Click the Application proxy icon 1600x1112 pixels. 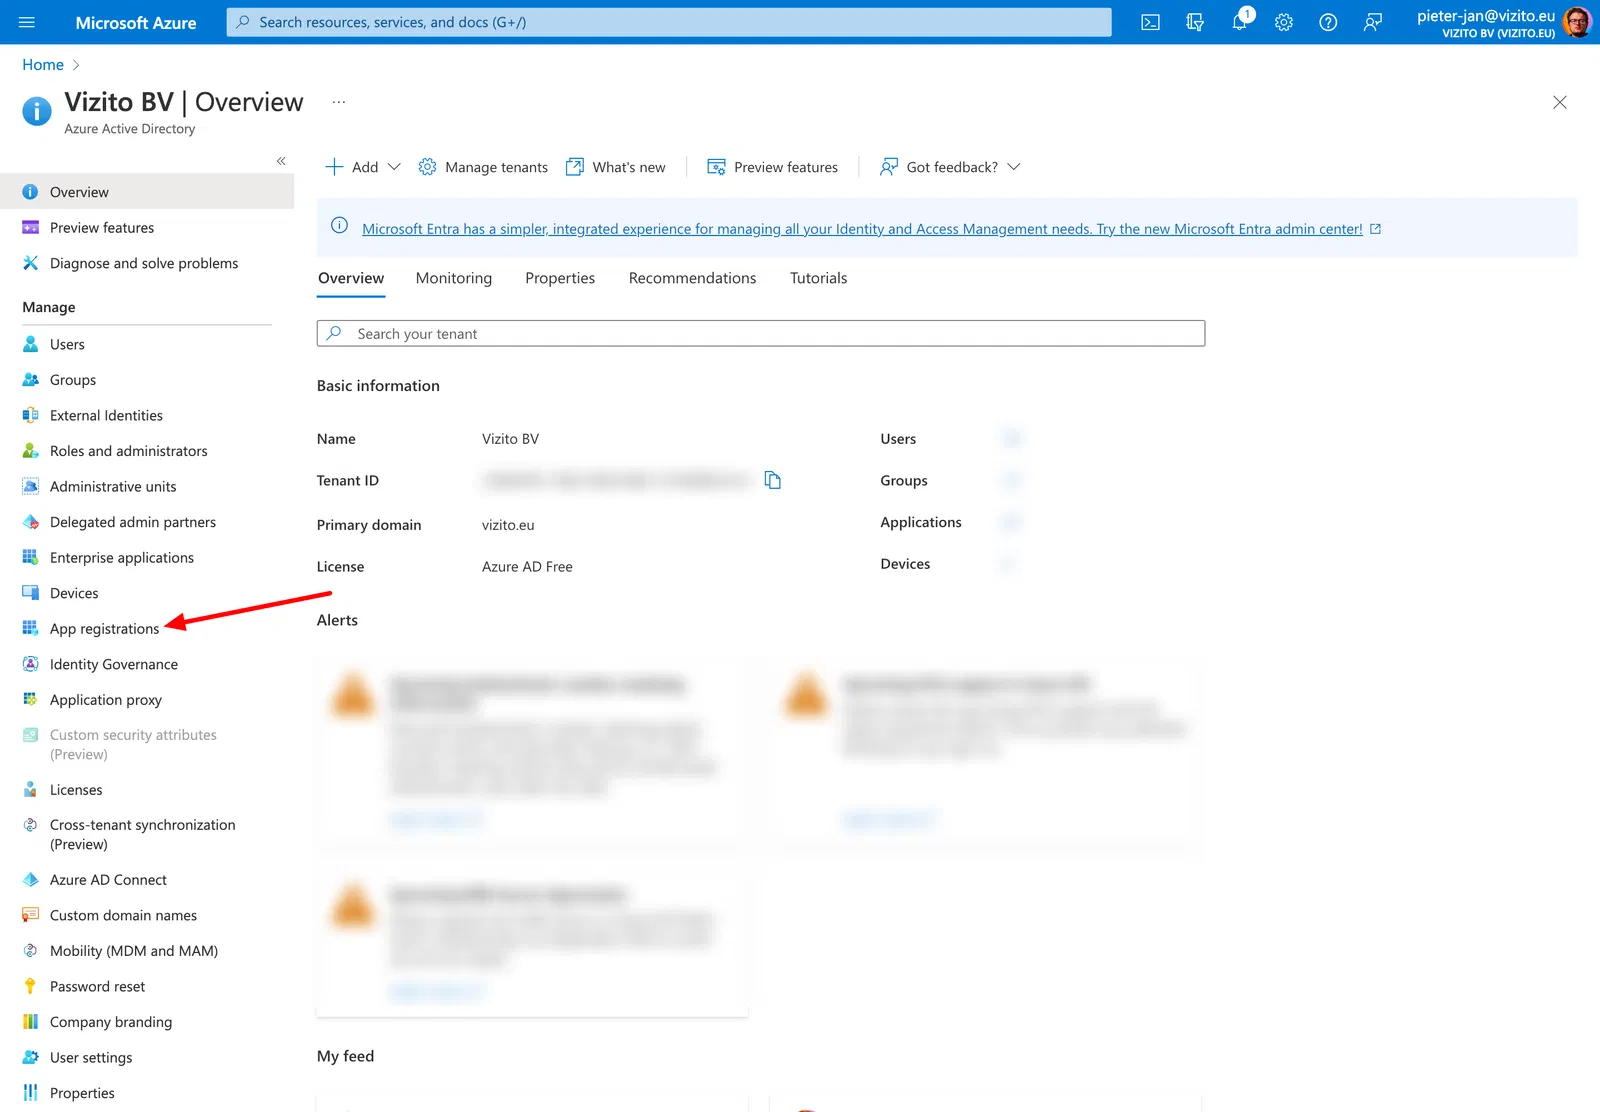coord(31,699)
